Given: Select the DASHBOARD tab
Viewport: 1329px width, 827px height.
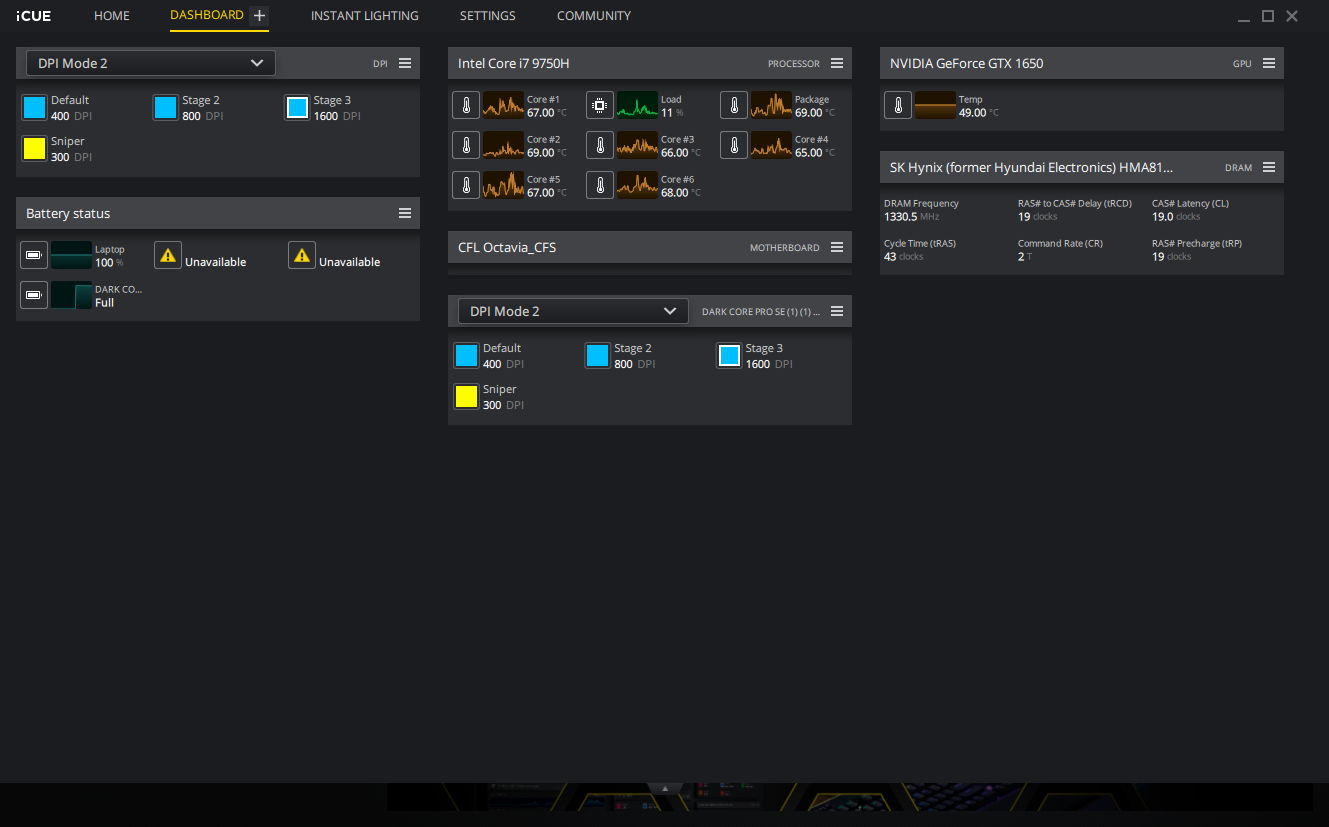Looking at the screenshot, I should tap(207, 15).
